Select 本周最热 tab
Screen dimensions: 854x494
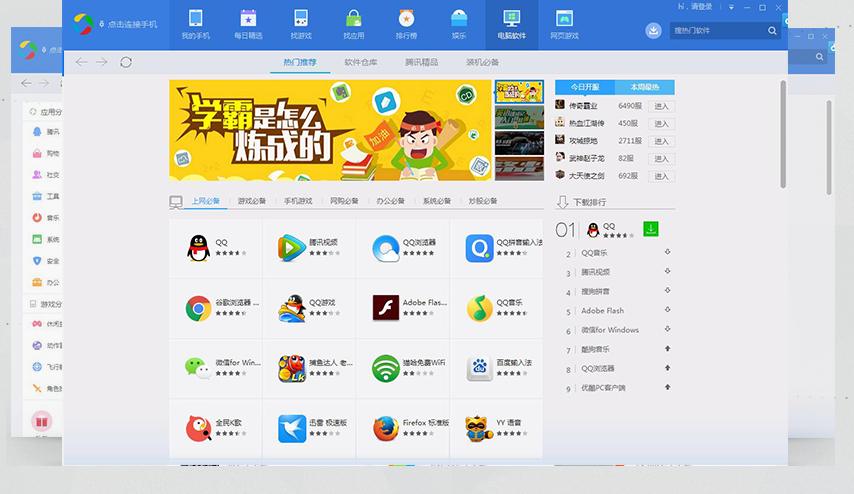coord(645,87)
